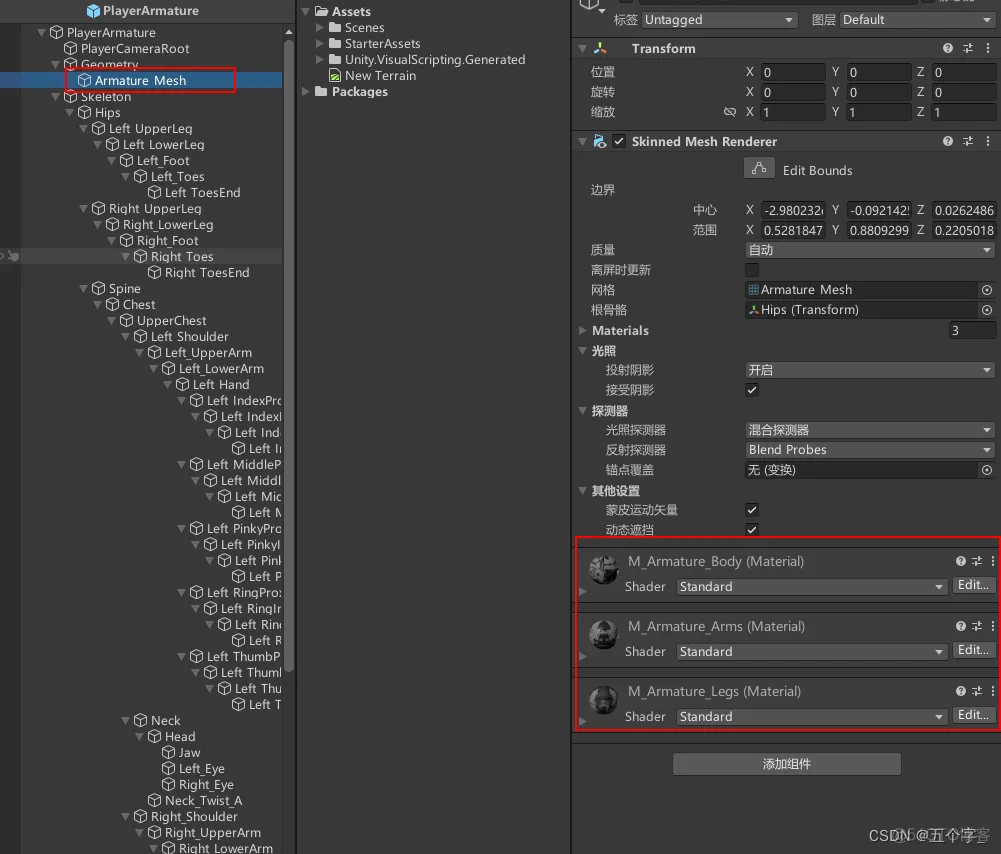The width and height of the screenshot is (1001, 854).
Task: Toggle dynamic occlusion checkbox
Action: (x=752, y=530)
